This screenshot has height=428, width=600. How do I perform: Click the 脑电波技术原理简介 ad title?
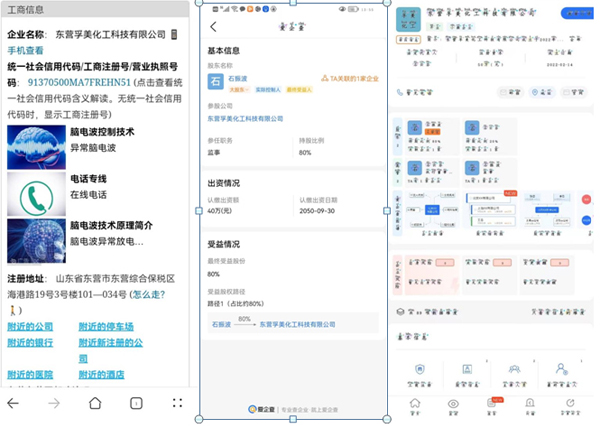click(111, 225)
